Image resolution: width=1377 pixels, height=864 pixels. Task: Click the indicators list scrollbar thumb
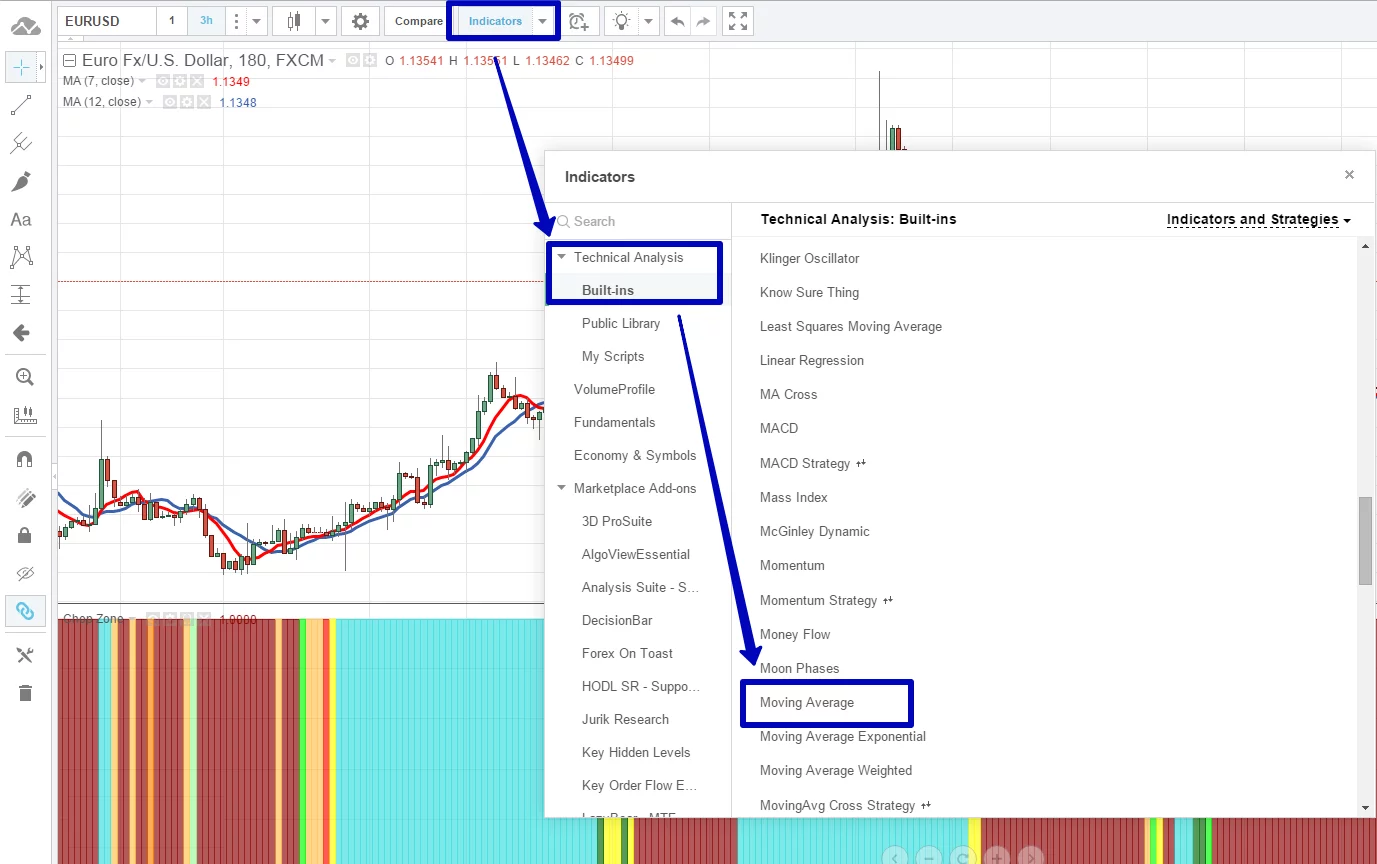[1365, 540]
